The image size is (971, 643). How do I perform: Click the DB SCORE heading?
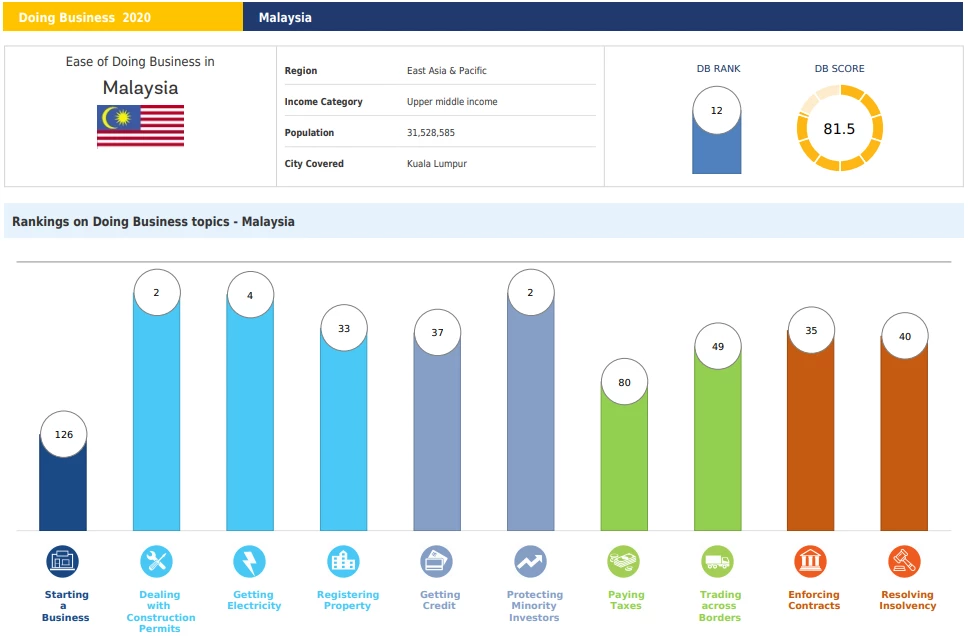840,69
